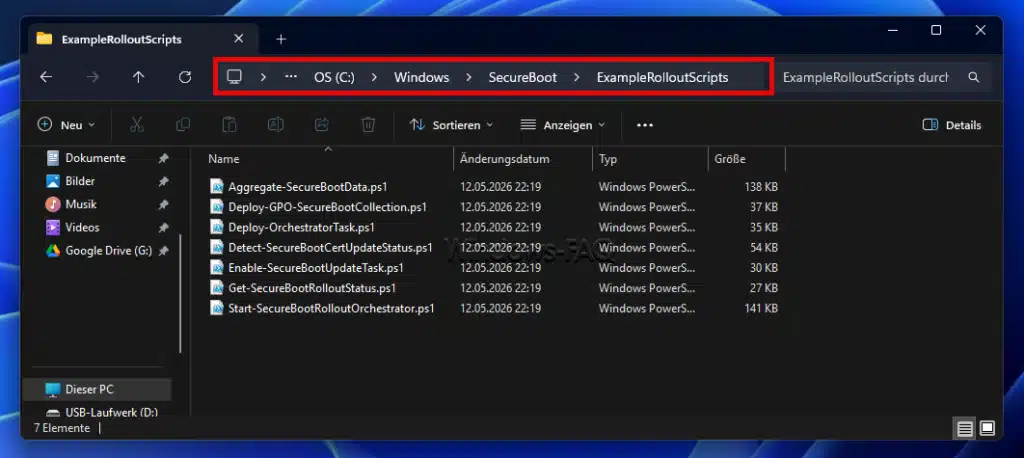Click the Copy icon in toolbar
The width and height of the screenshot is (1024, 458).
tap(183, 125)
